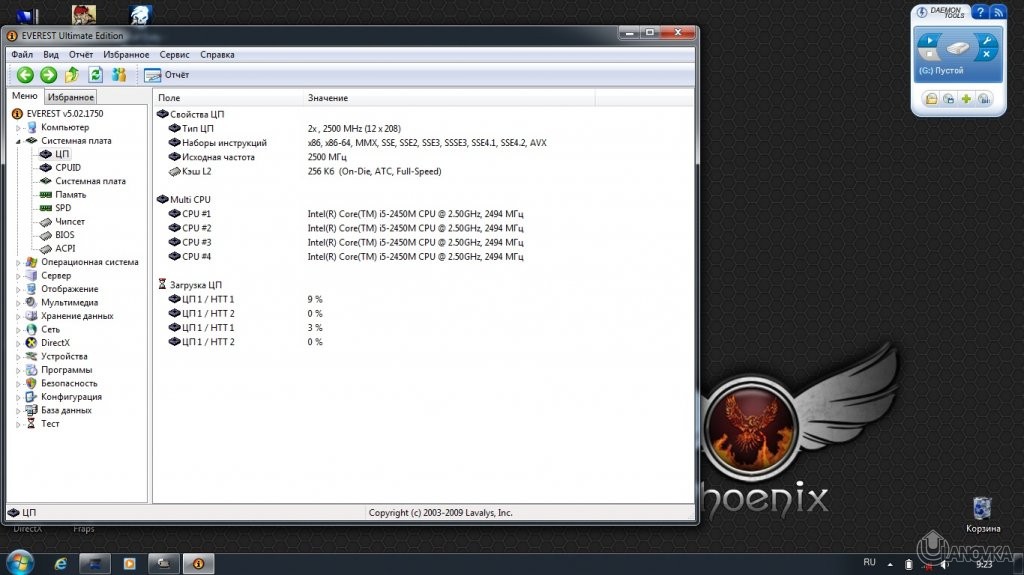Select the Кэш L2 row
This screenshot has width=1024, height=575.
coord(423,172)
